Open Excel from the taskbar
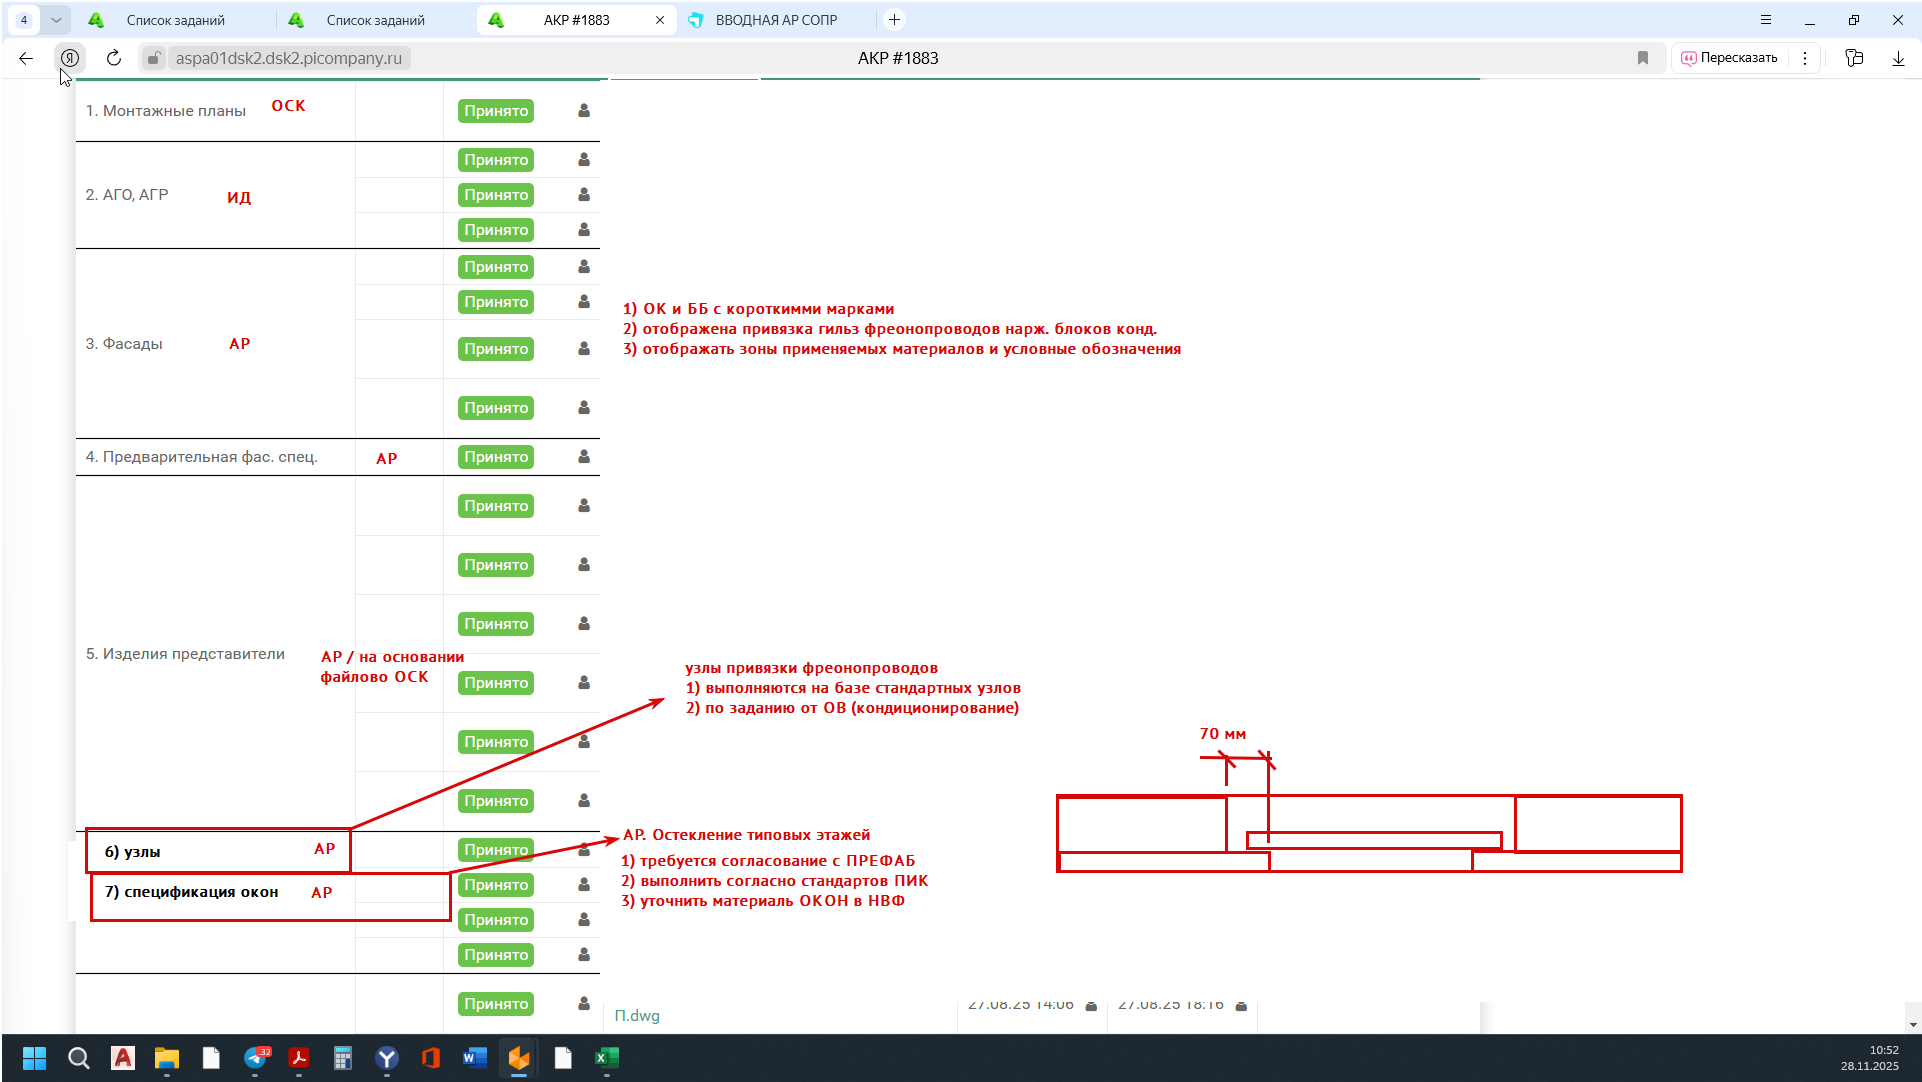This screenshot has height=1082, width=1922. point(607,1058)
